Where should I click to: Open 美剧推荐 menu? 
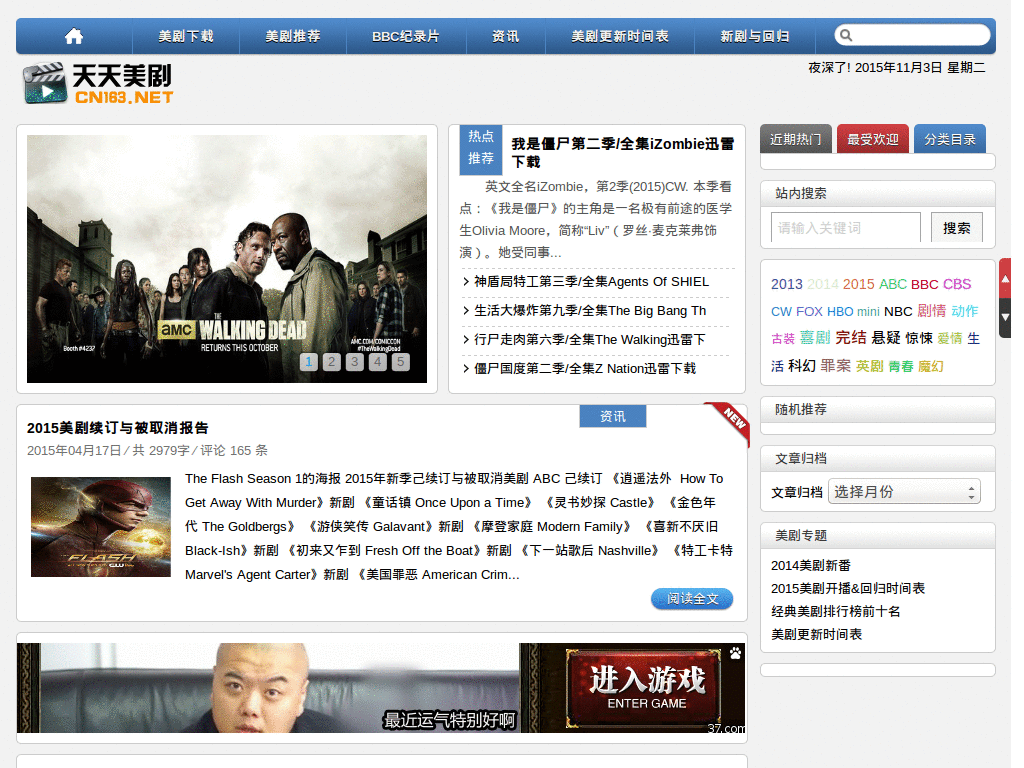[x=293, y=37]
